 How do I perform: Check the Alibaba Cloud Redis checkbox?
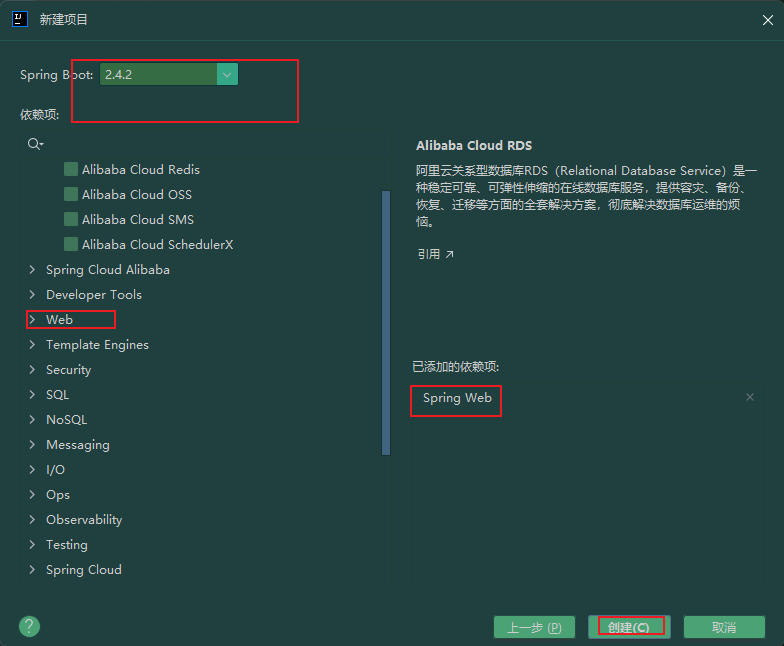tap(71, 169)
